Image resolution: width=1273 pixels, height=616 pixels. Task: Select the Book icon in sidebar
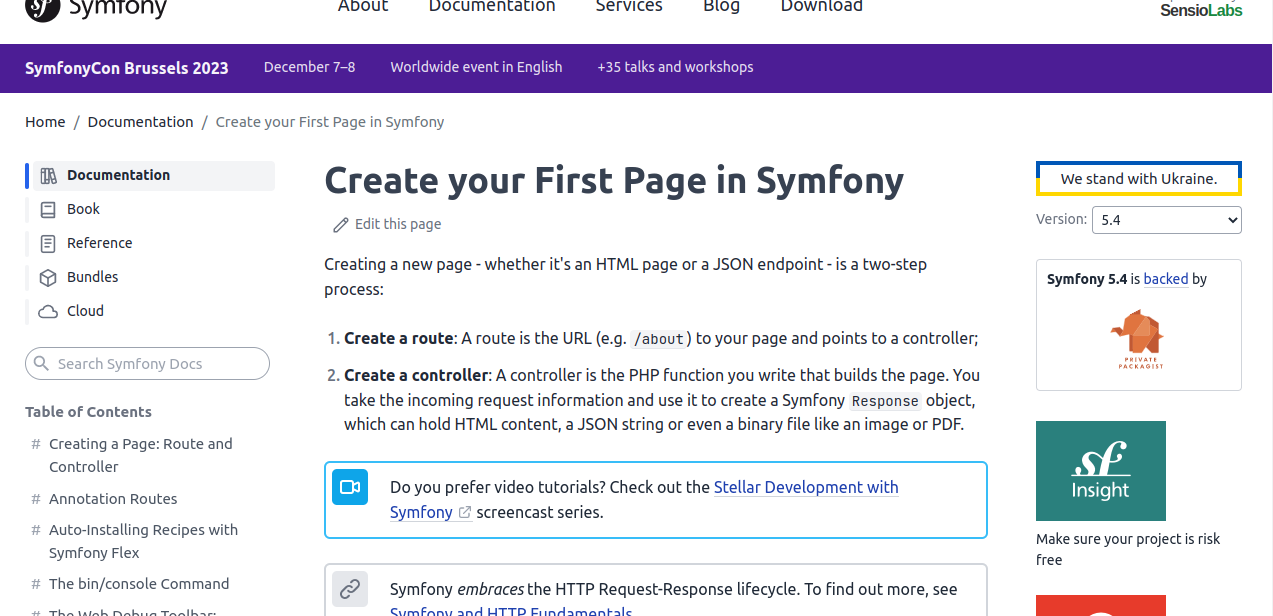(48, 210)
